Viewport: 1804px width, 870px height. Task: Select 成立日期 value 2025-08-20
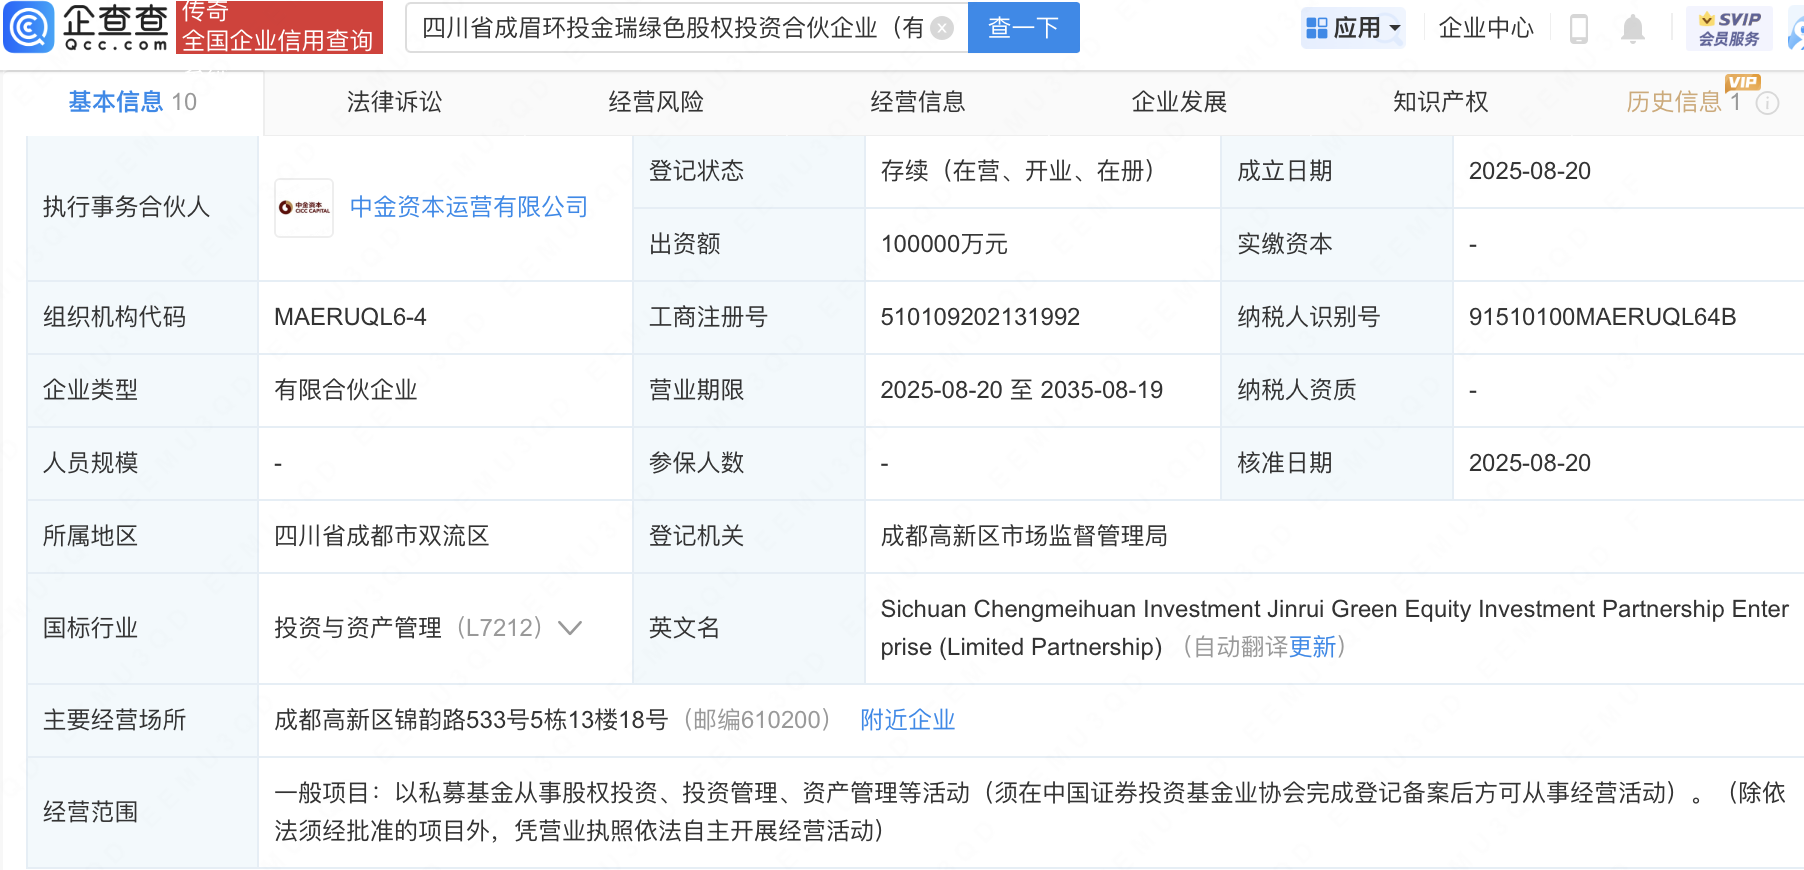point(1529,171)
